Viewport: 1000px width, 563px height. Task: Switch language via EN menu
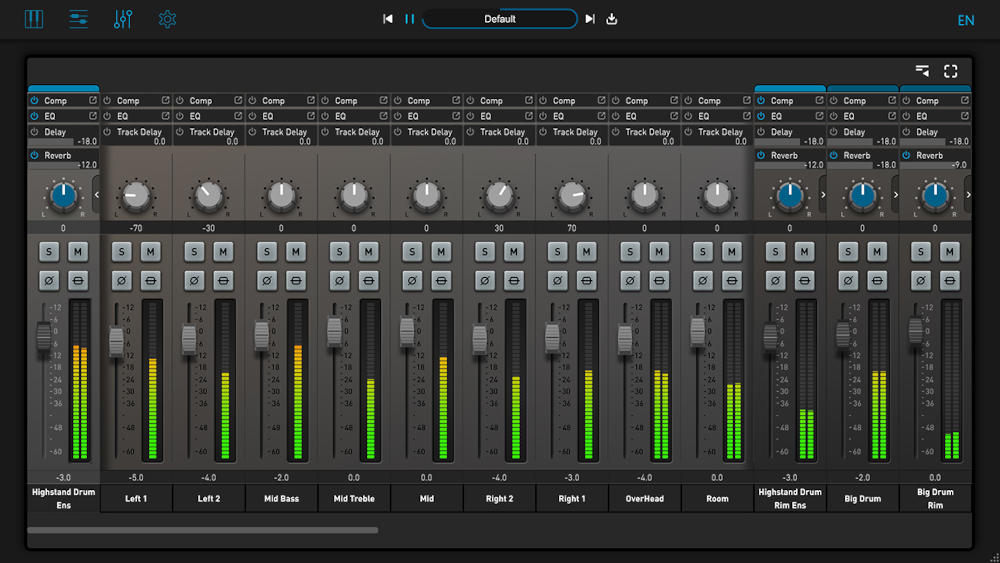(965, 20)
